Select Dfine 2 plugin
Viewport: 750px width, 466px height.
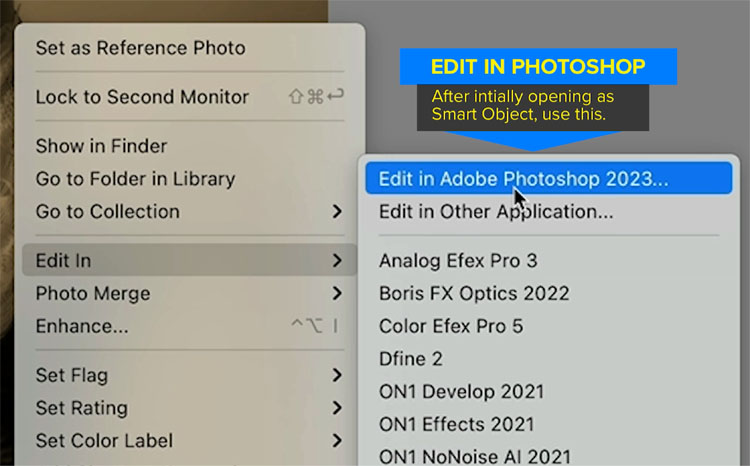tap(549, 358)
